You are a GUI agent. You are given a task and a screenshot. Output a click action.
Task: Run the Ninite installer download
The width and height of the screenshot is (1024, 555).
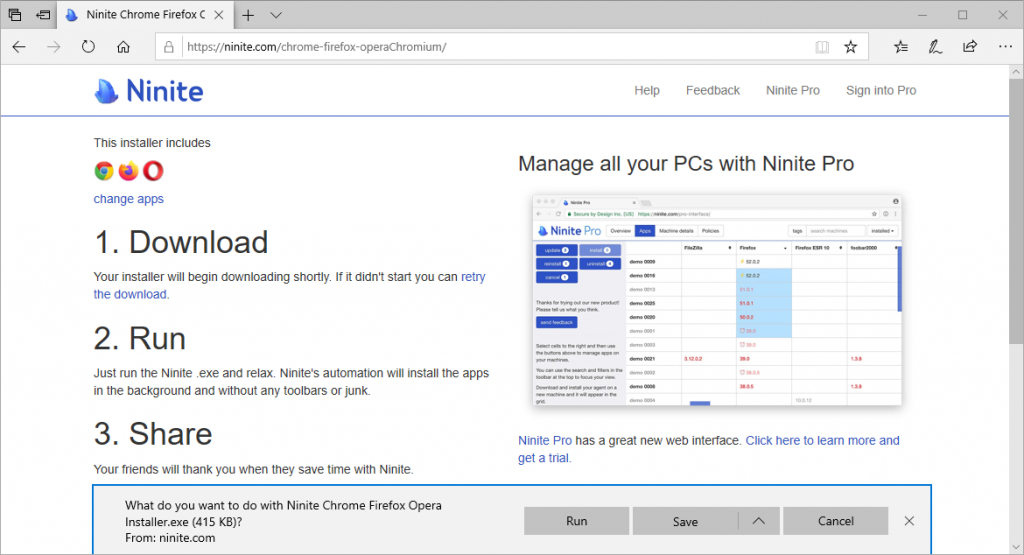[x=576, y=521]
